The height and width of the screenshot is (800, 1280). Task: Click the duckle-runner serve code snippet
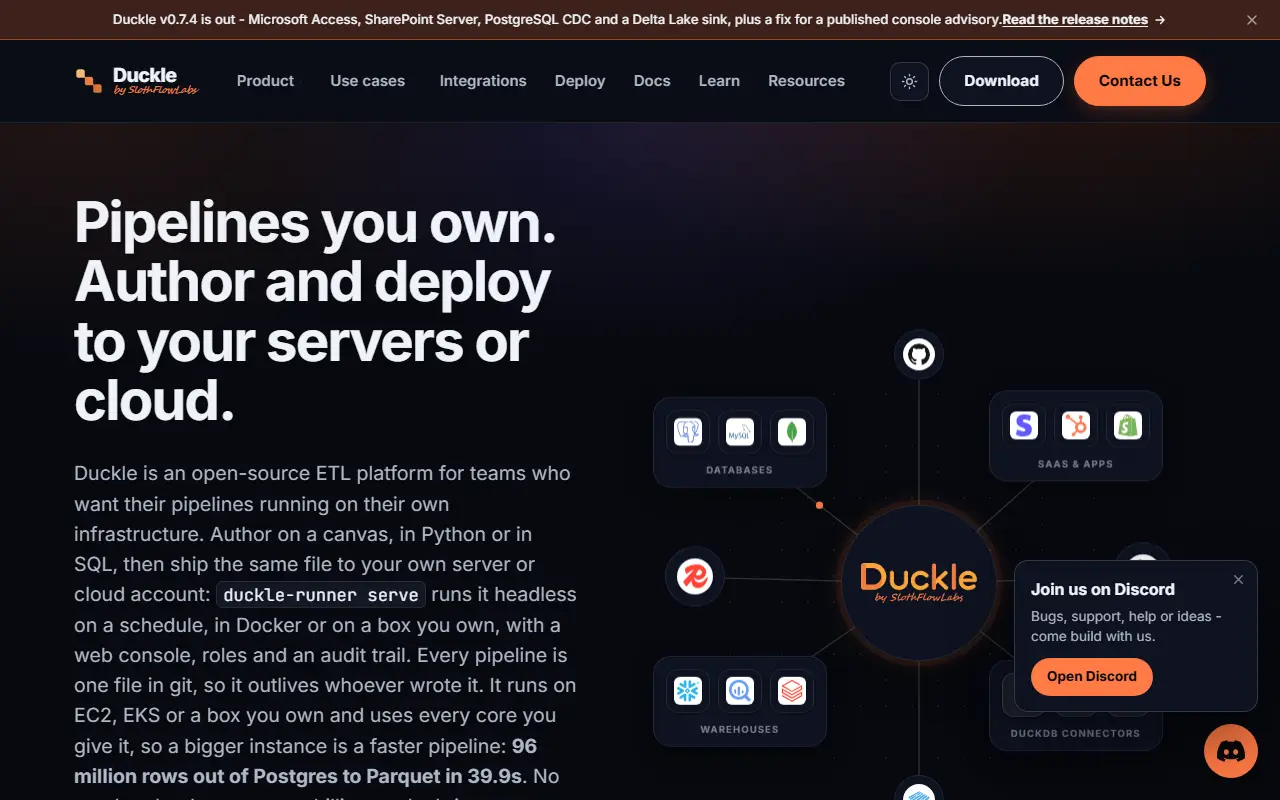point(321,595)
